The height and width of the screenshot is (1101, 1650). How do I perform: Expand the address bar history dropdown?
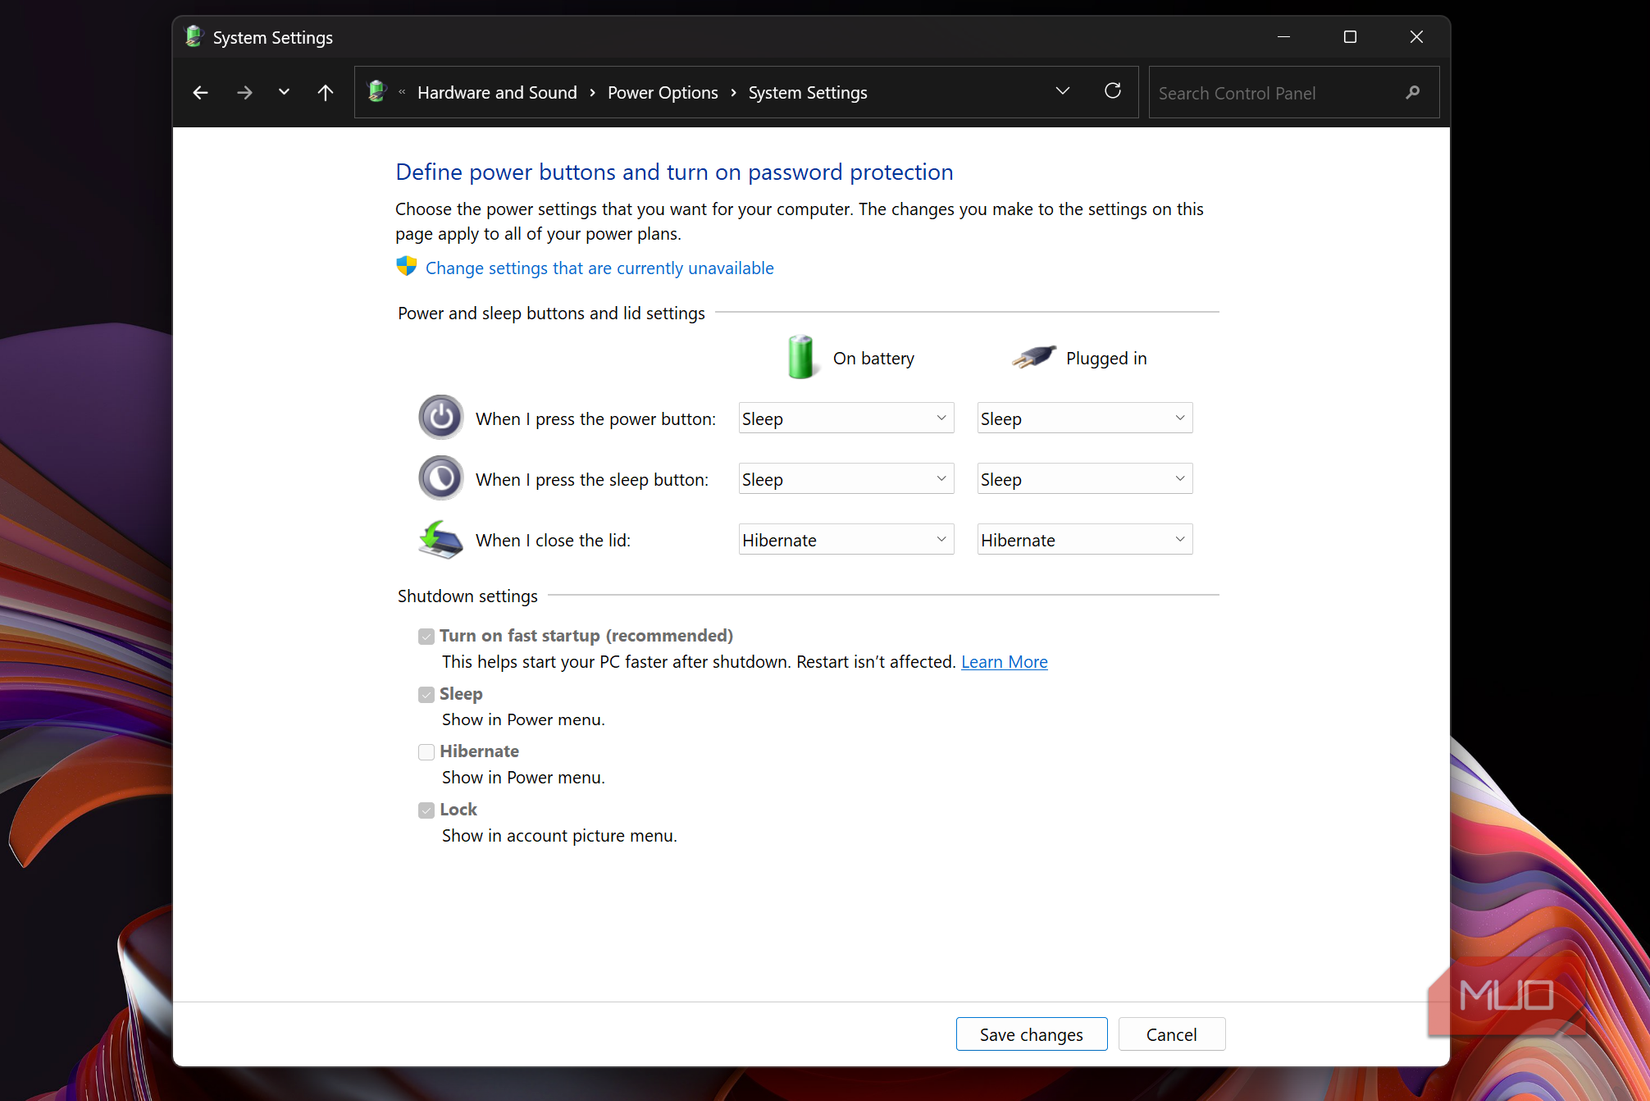[x=1062, y=91]
